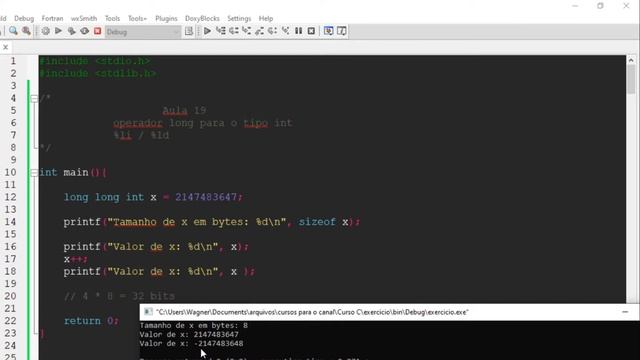
Task: Click the 'Aula 19' comment text
Action: click(x=184, y=111)
